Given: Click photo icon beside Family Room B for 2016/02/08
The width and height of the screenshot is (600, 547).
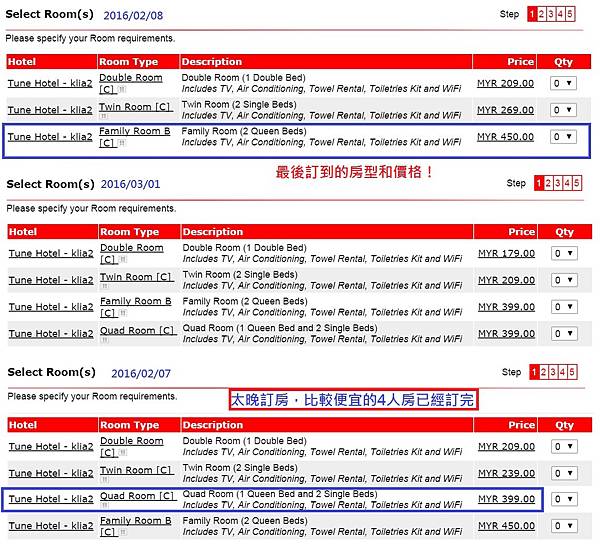Looking at the screenshot, I should (121, 143).
